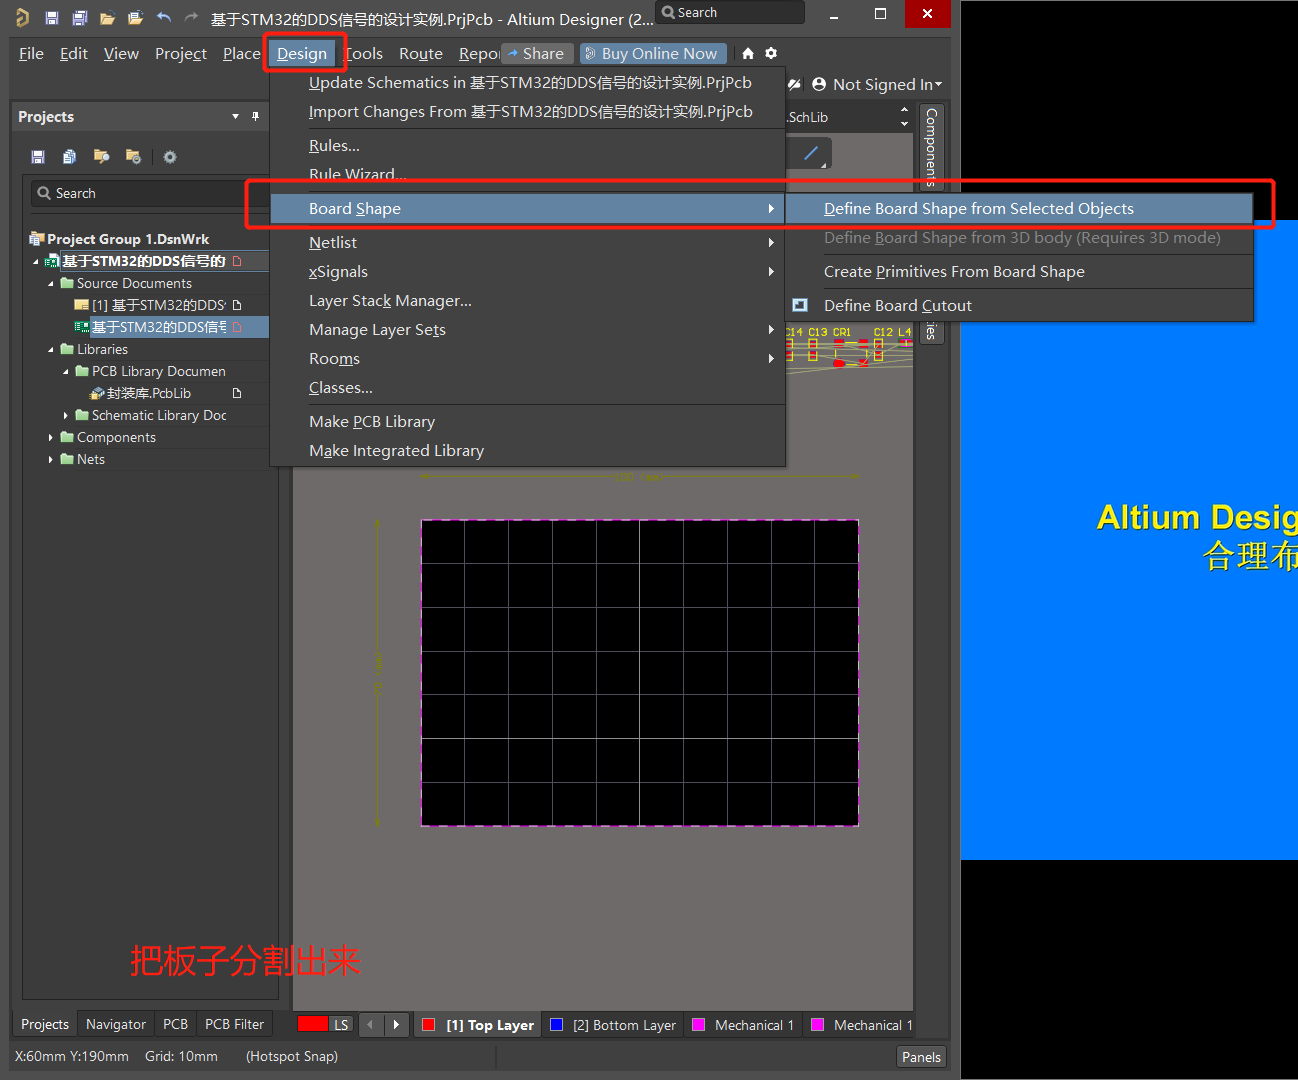
Task: Click the Home icon next to Buy Online
Action: [748, 53]
